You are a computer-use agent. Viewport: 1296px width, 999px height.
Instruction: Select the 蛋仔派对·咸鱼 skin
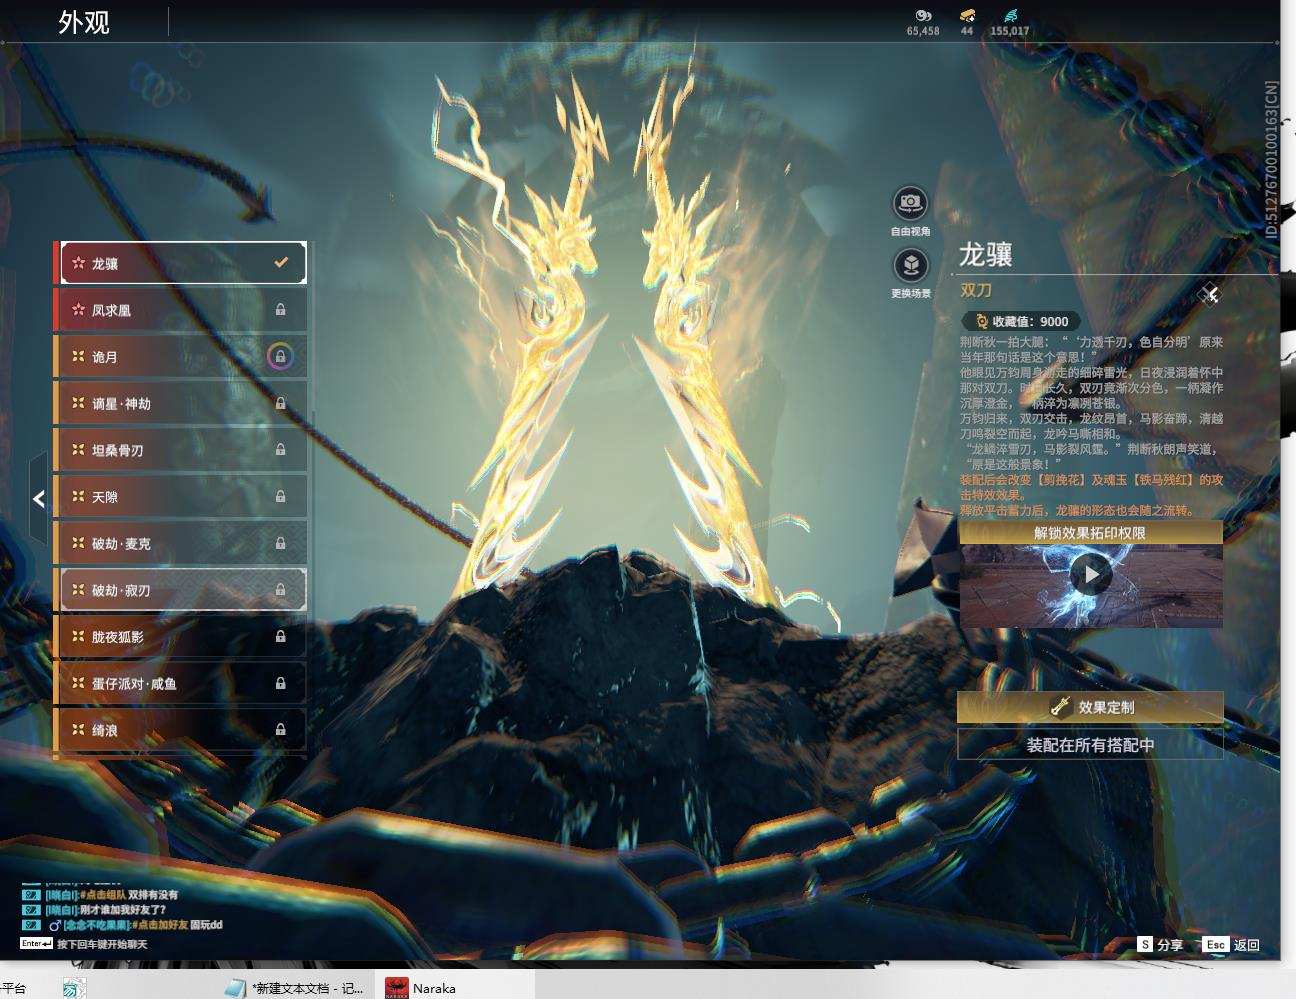pos(180,683)
